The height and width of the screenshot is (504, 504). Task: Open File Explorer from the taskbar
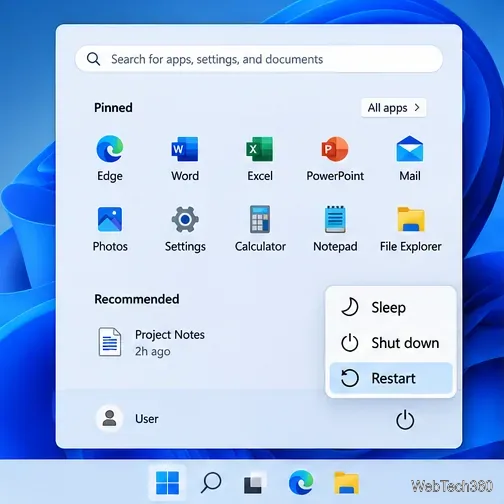point(346,483)
